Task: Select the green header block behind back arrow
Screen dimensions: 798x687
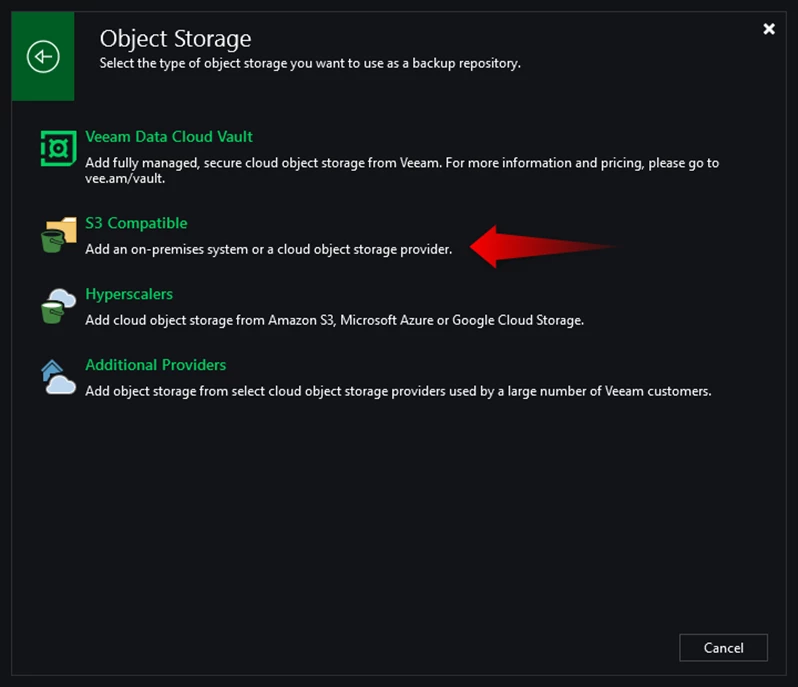Action: tap(43, 56)
